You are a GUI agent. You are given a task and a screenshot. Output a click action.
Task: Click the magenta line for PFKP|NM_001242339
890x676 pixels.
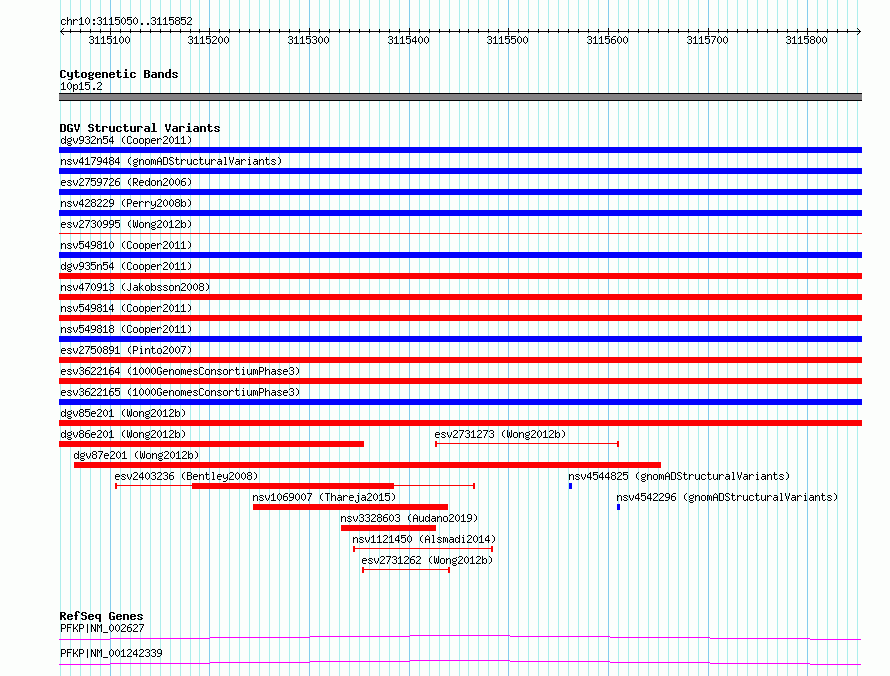tap(460, 662)
